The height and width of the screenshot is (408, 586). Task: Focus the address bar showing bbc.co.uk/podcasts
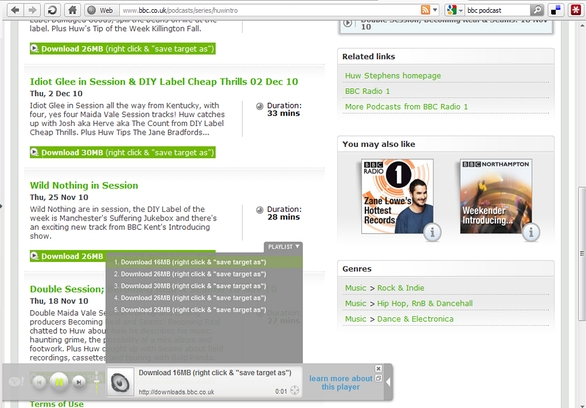coord(269,10)
